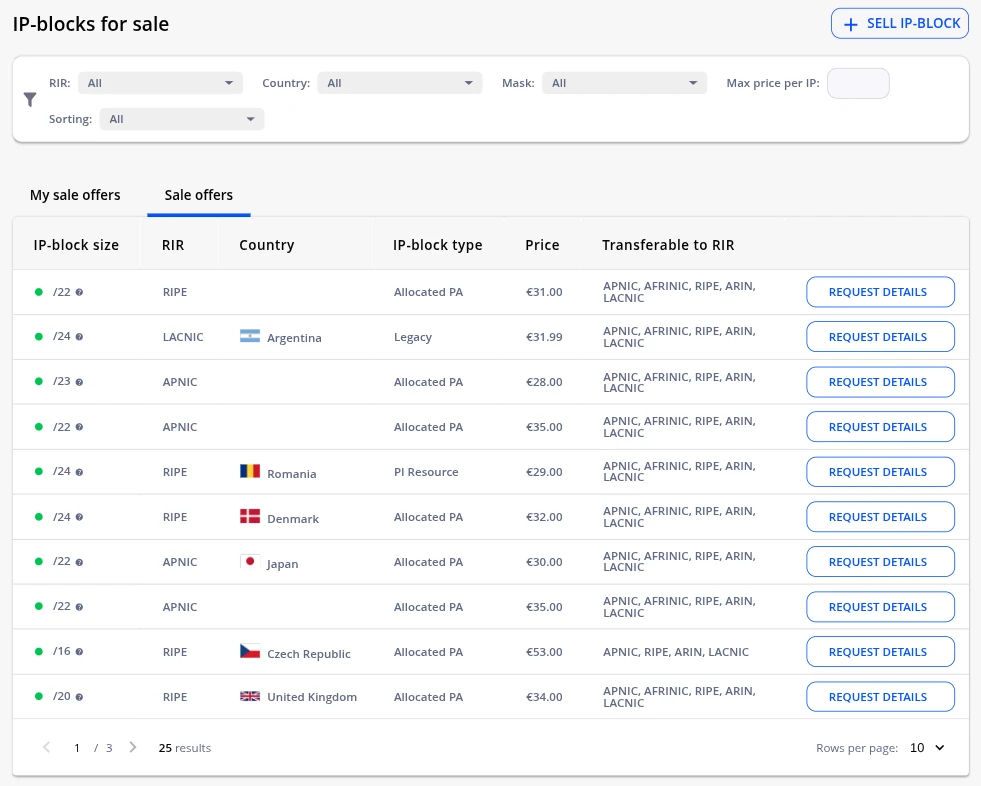Click the SELL IP-BLOCK button
981x786 pixels.
click(899, 23)
